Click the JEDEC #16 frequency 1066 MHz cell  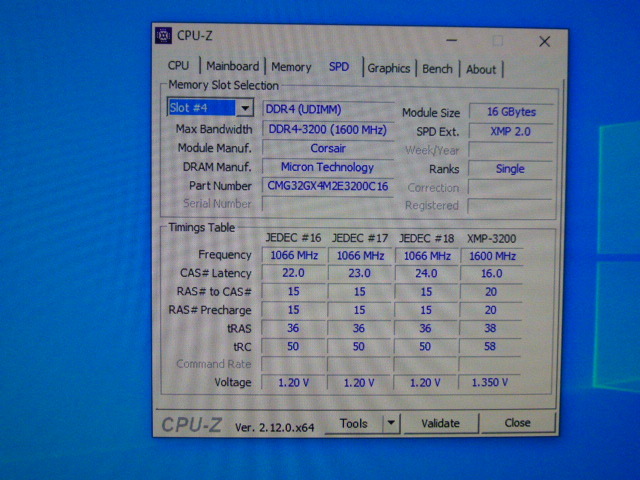[294, 256]
